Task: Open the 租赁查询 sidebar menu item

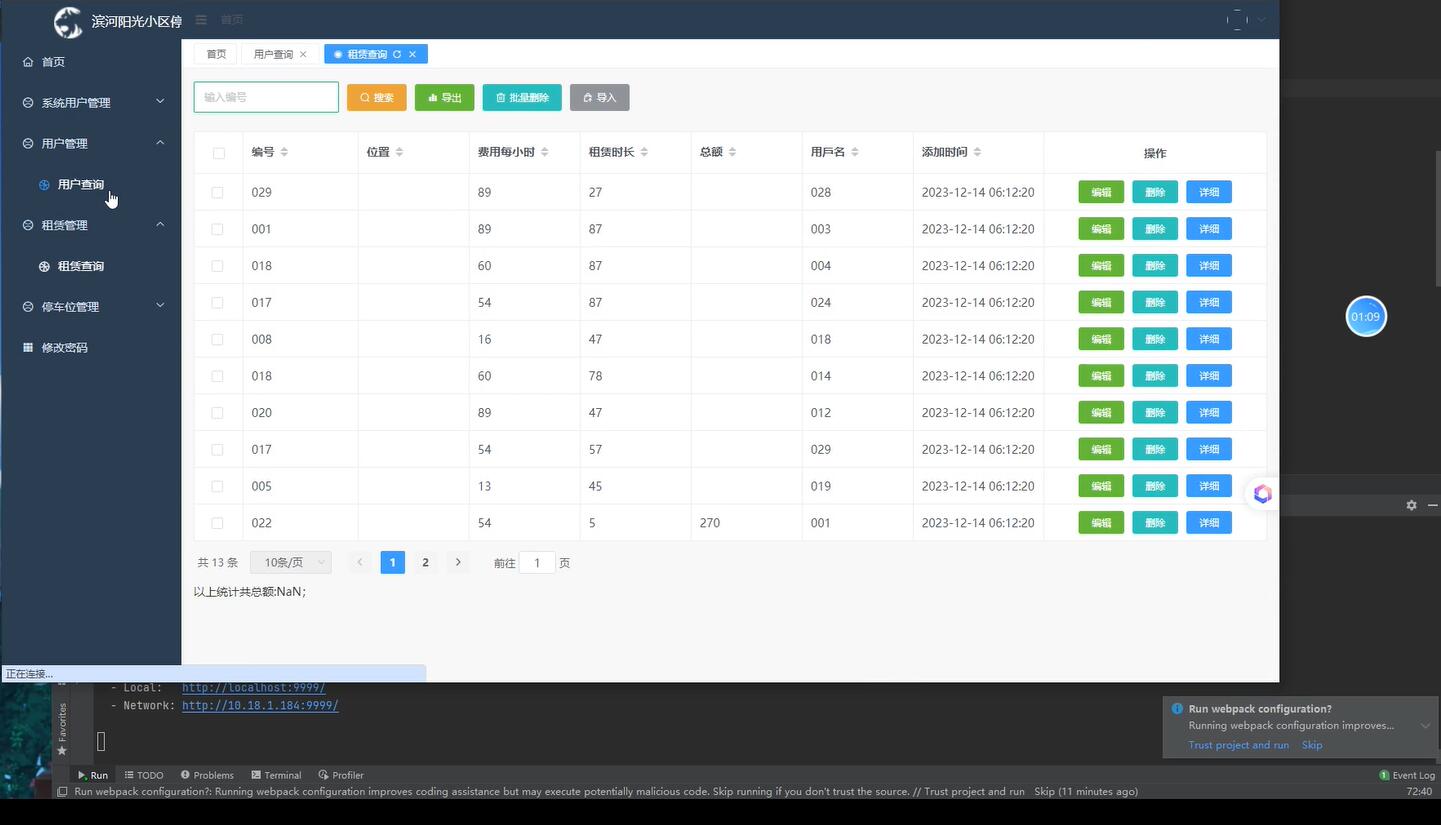Action: click(80, 267)
